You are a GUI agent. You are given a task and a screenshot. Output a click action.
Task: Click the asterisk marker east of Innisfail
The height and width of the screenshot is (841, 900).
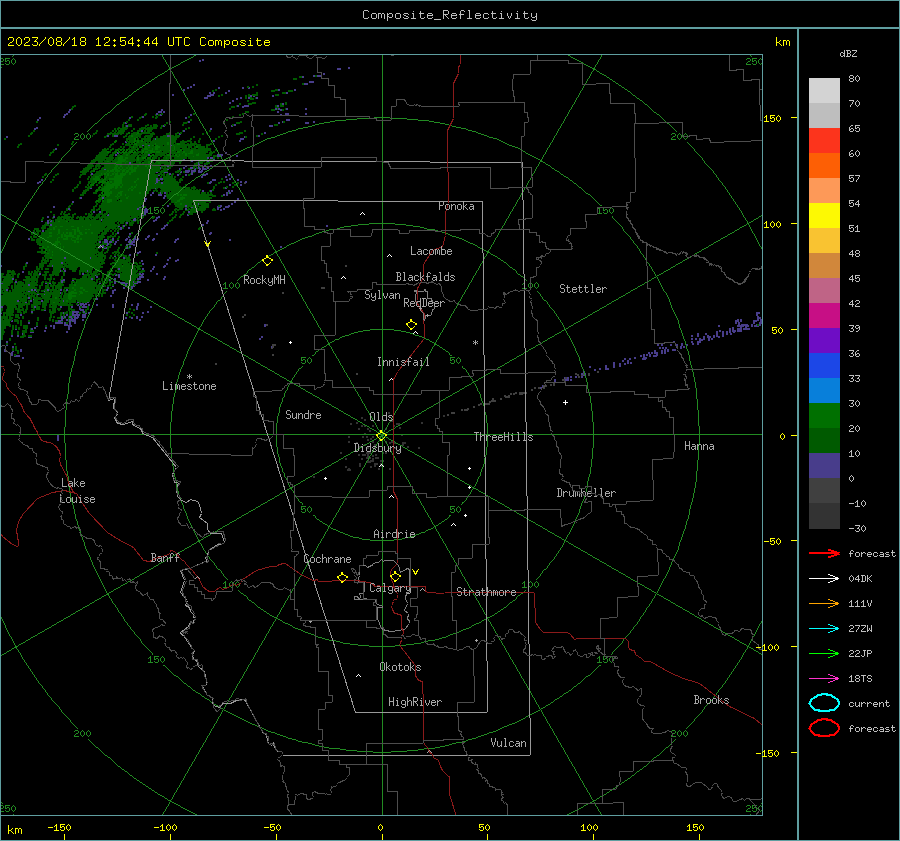(x=475, y=343)
